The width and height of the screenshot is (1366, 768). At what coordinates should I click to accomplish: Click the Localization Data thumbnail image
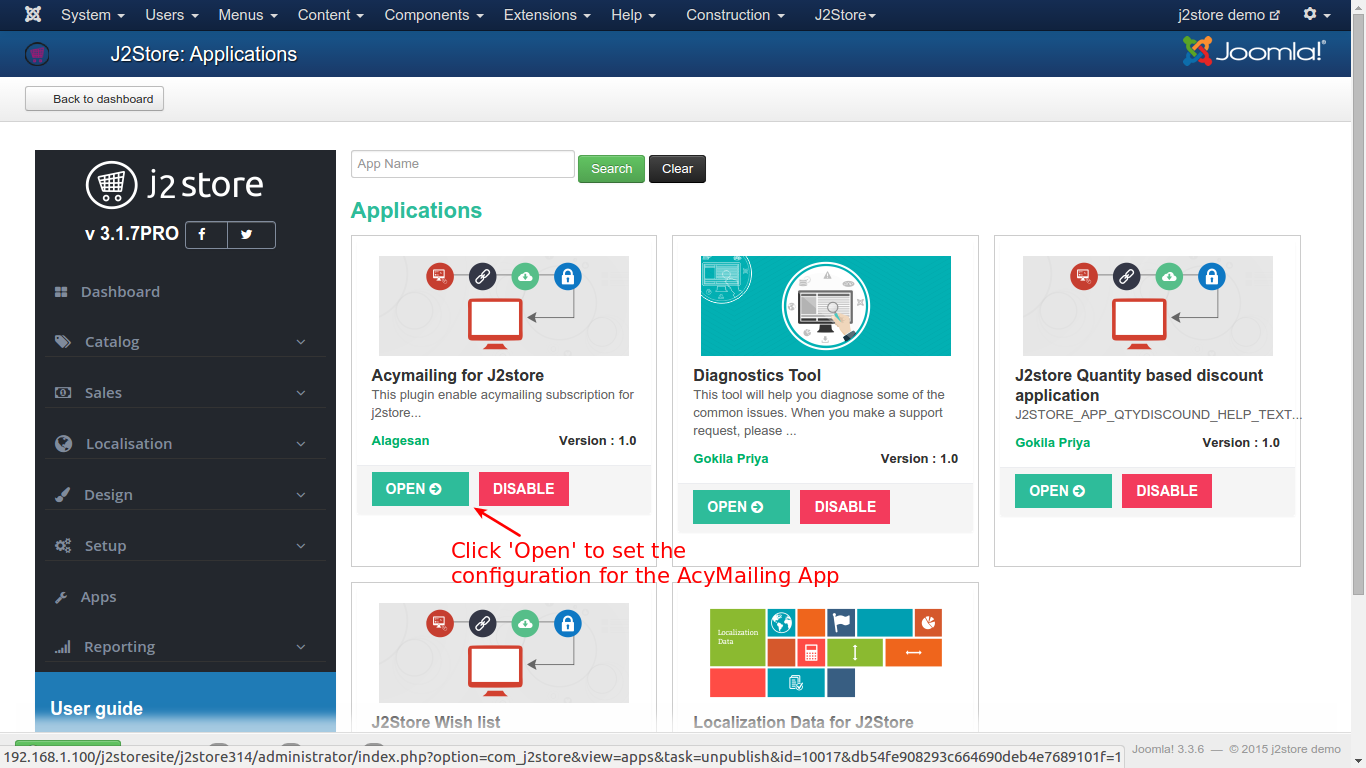(x=826, y=653)
